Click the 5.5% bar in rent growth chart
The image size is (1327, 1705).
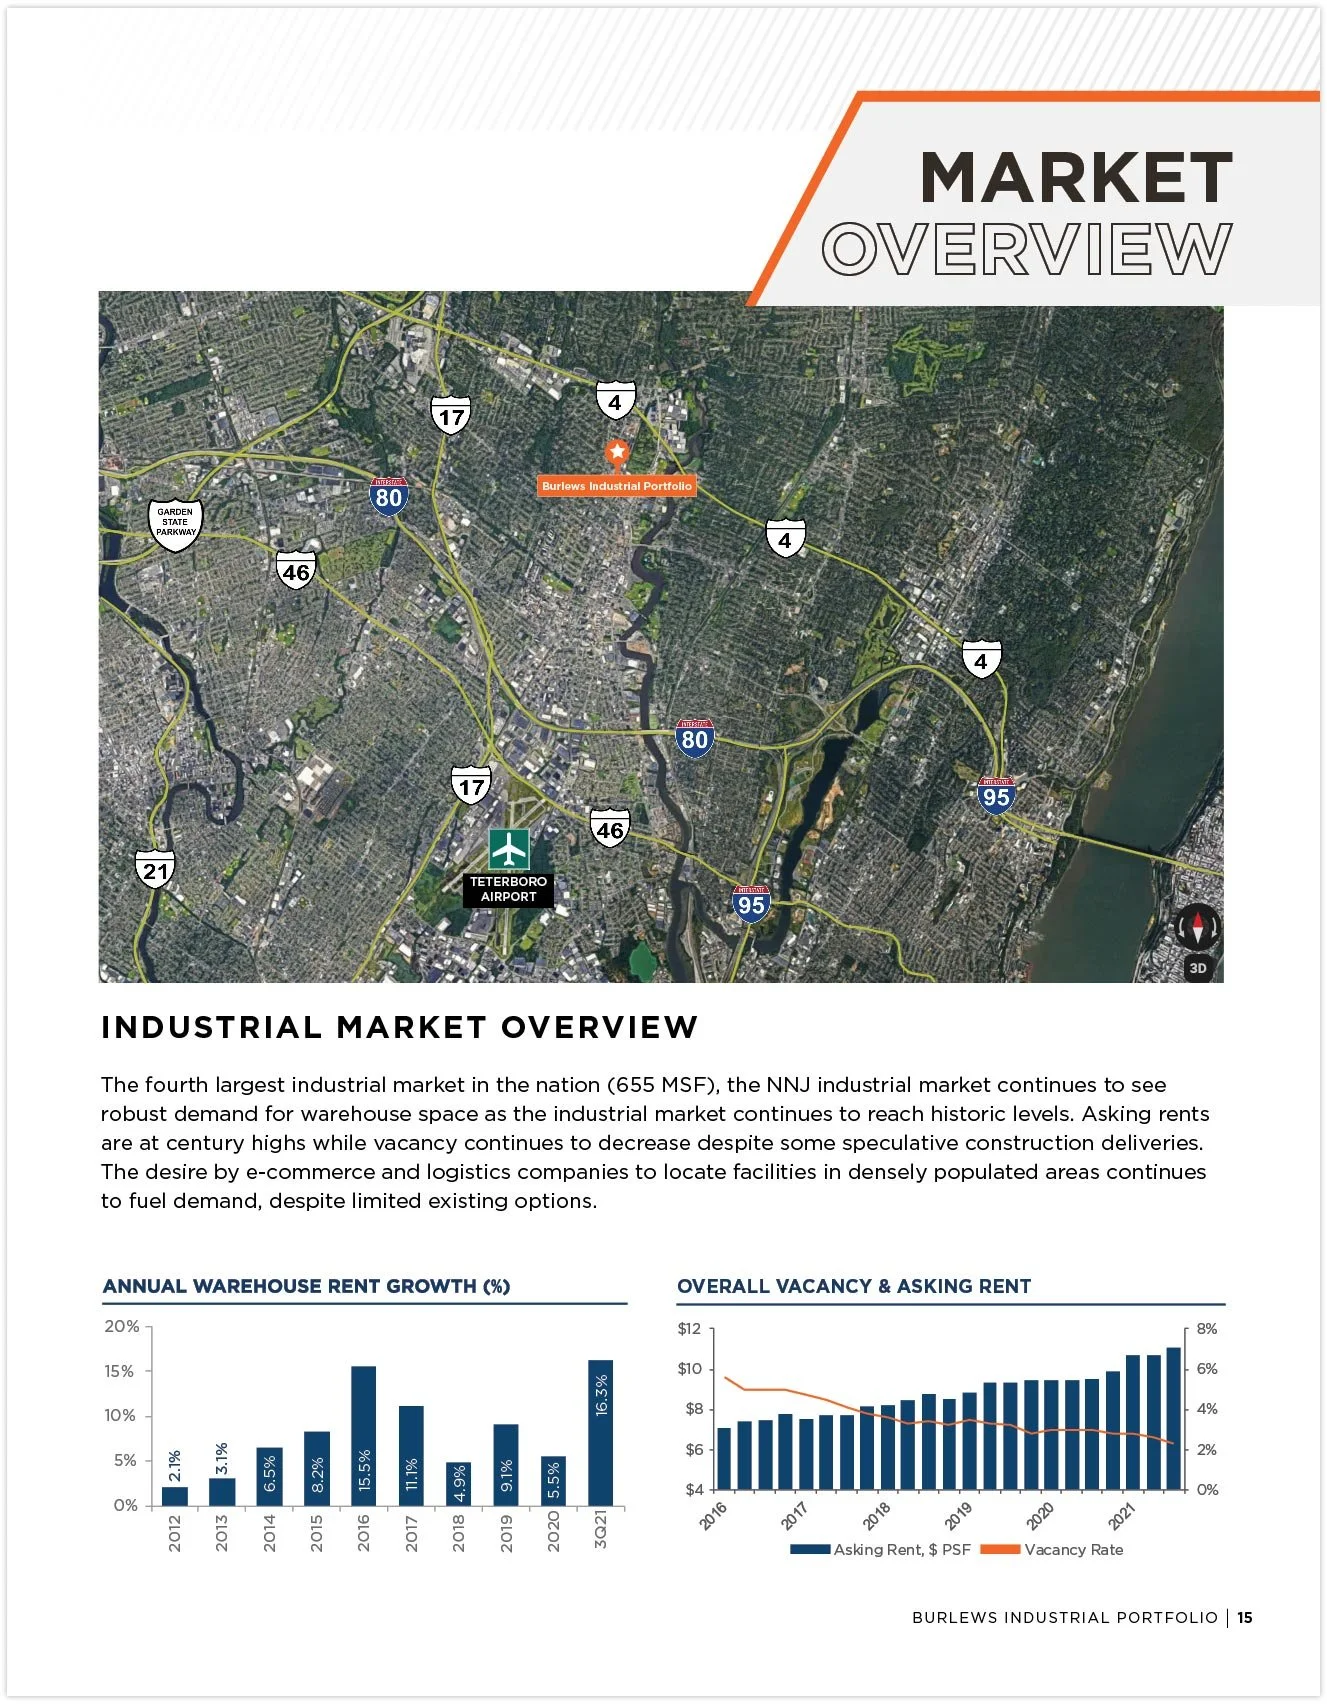pos(553,1480)
